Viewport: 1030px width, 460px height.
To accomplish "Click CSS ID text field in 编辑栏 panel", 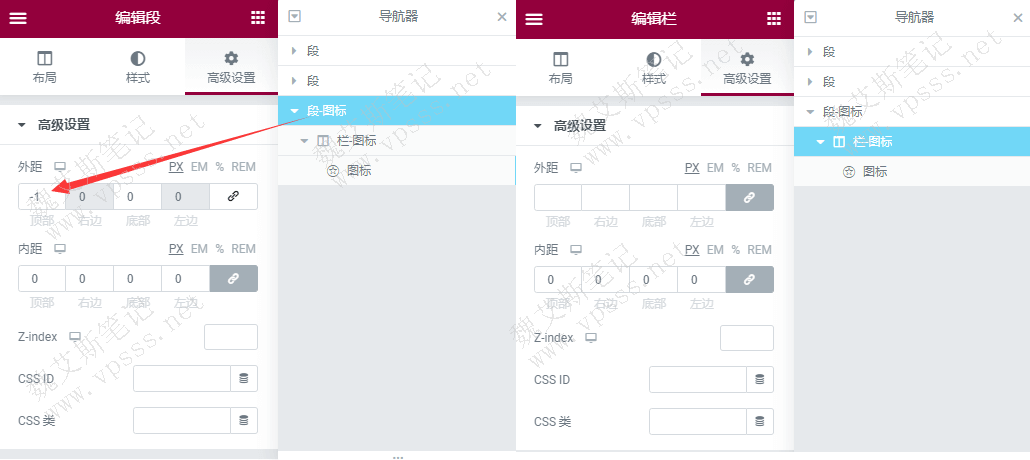I will [x=698, y=379].
